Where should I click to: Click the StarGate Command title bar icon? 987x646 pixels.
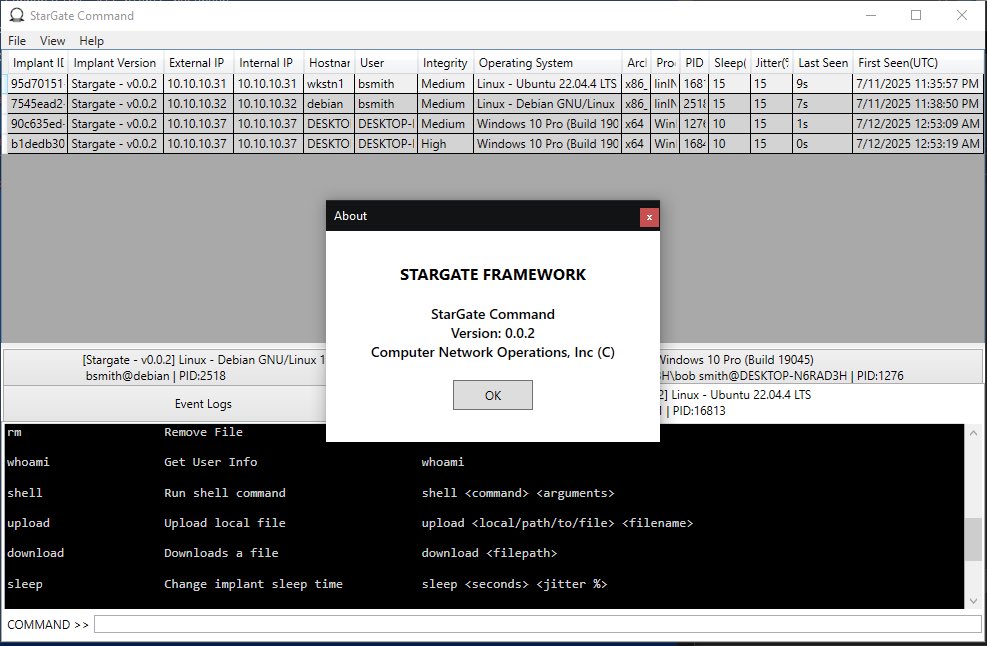coord(16,15)
